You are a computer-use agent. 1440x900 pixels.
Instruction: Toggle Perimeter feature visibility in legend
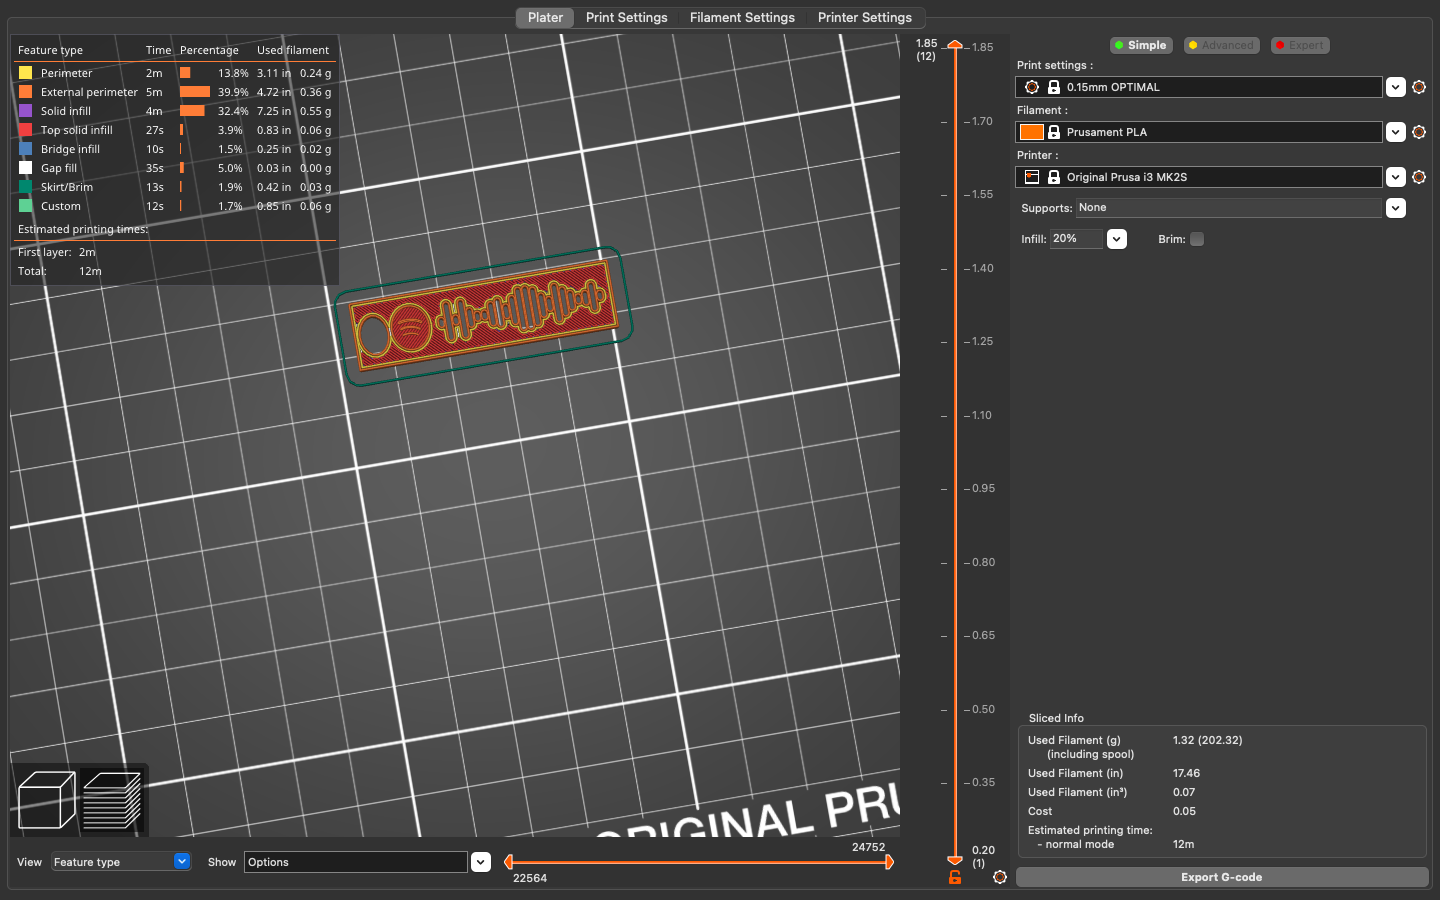26,73
